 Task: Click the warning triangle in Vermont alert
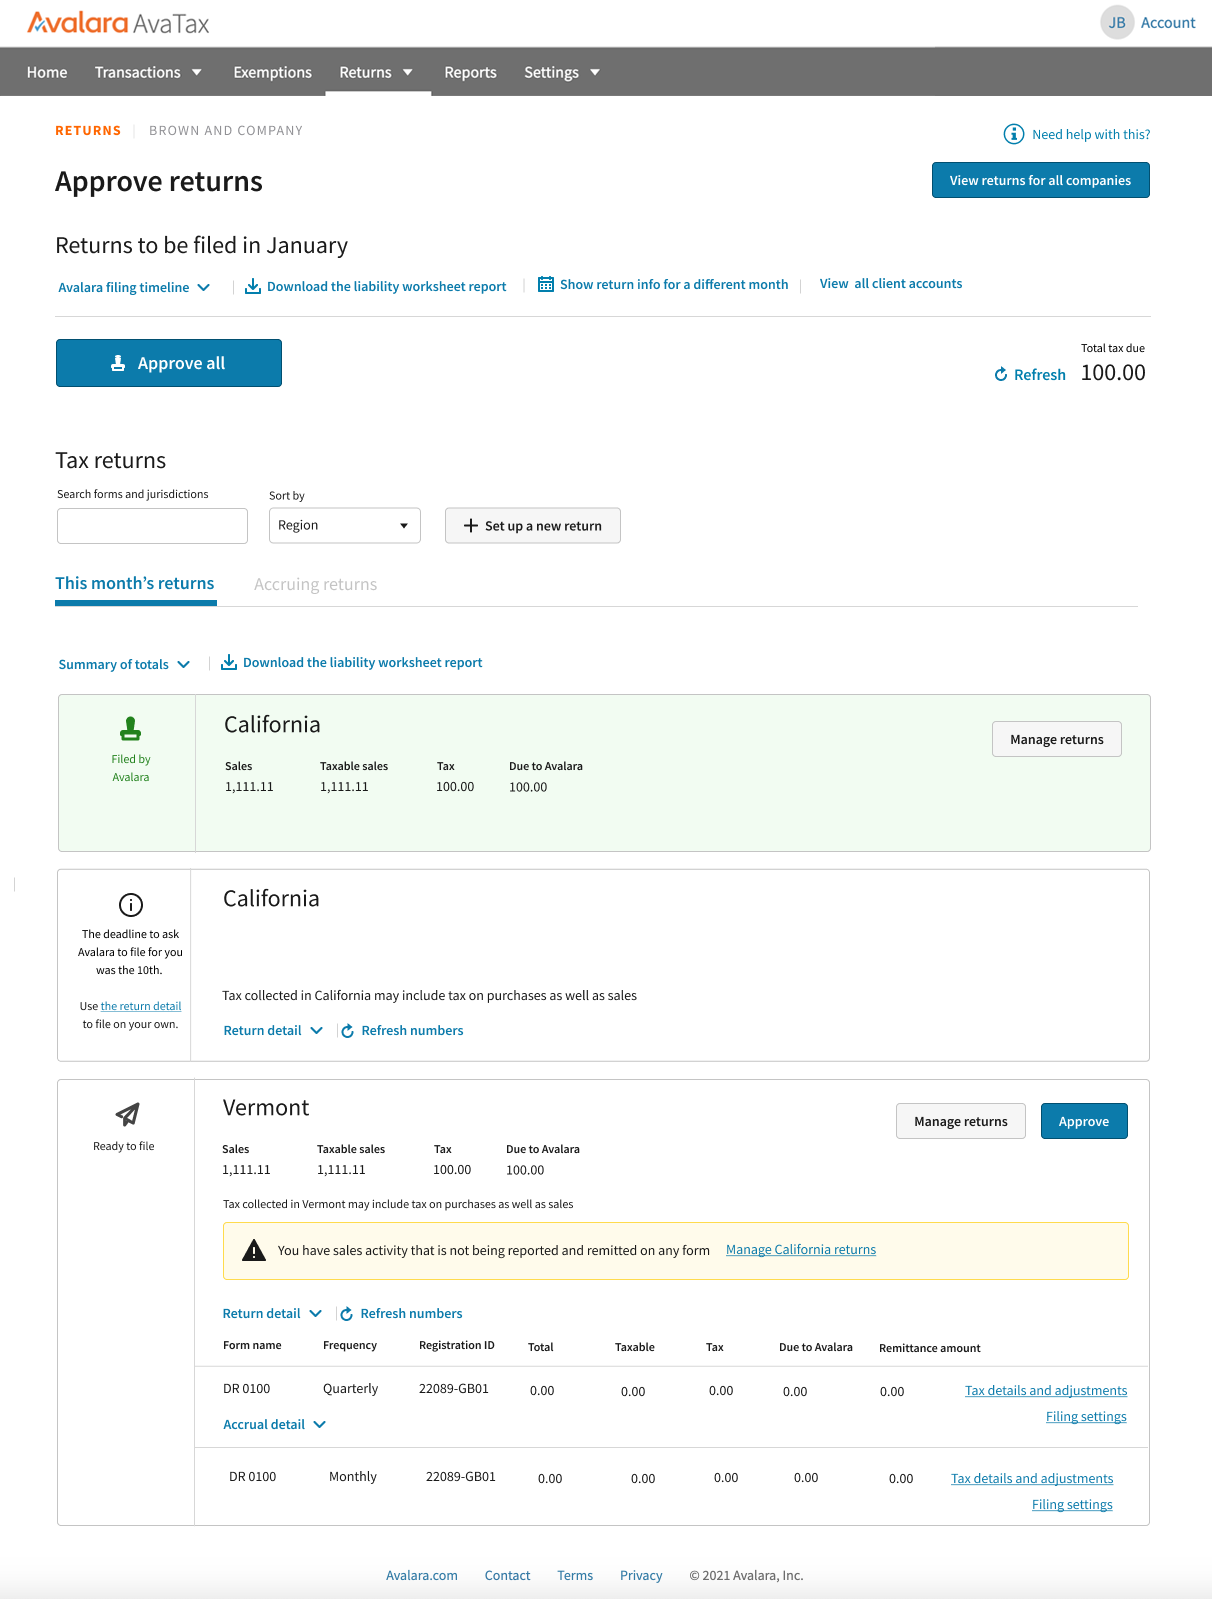pyautogui.click(x=254, y=1250)
